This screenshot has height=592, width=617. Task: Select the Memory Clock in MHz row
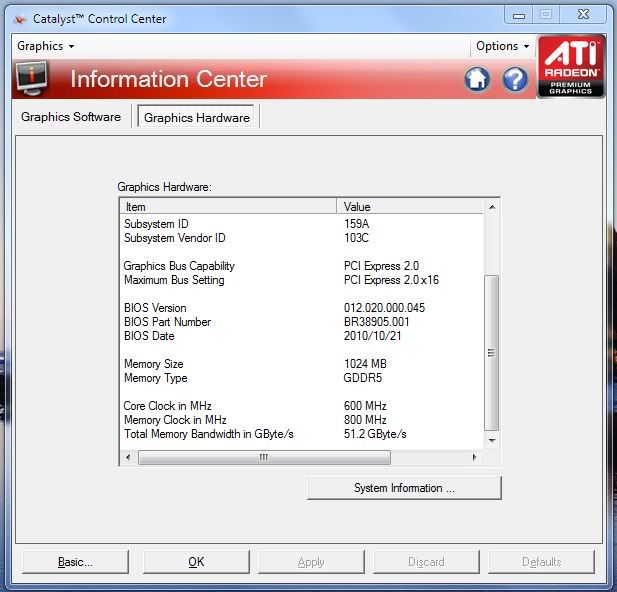click(x=301, y=420)
